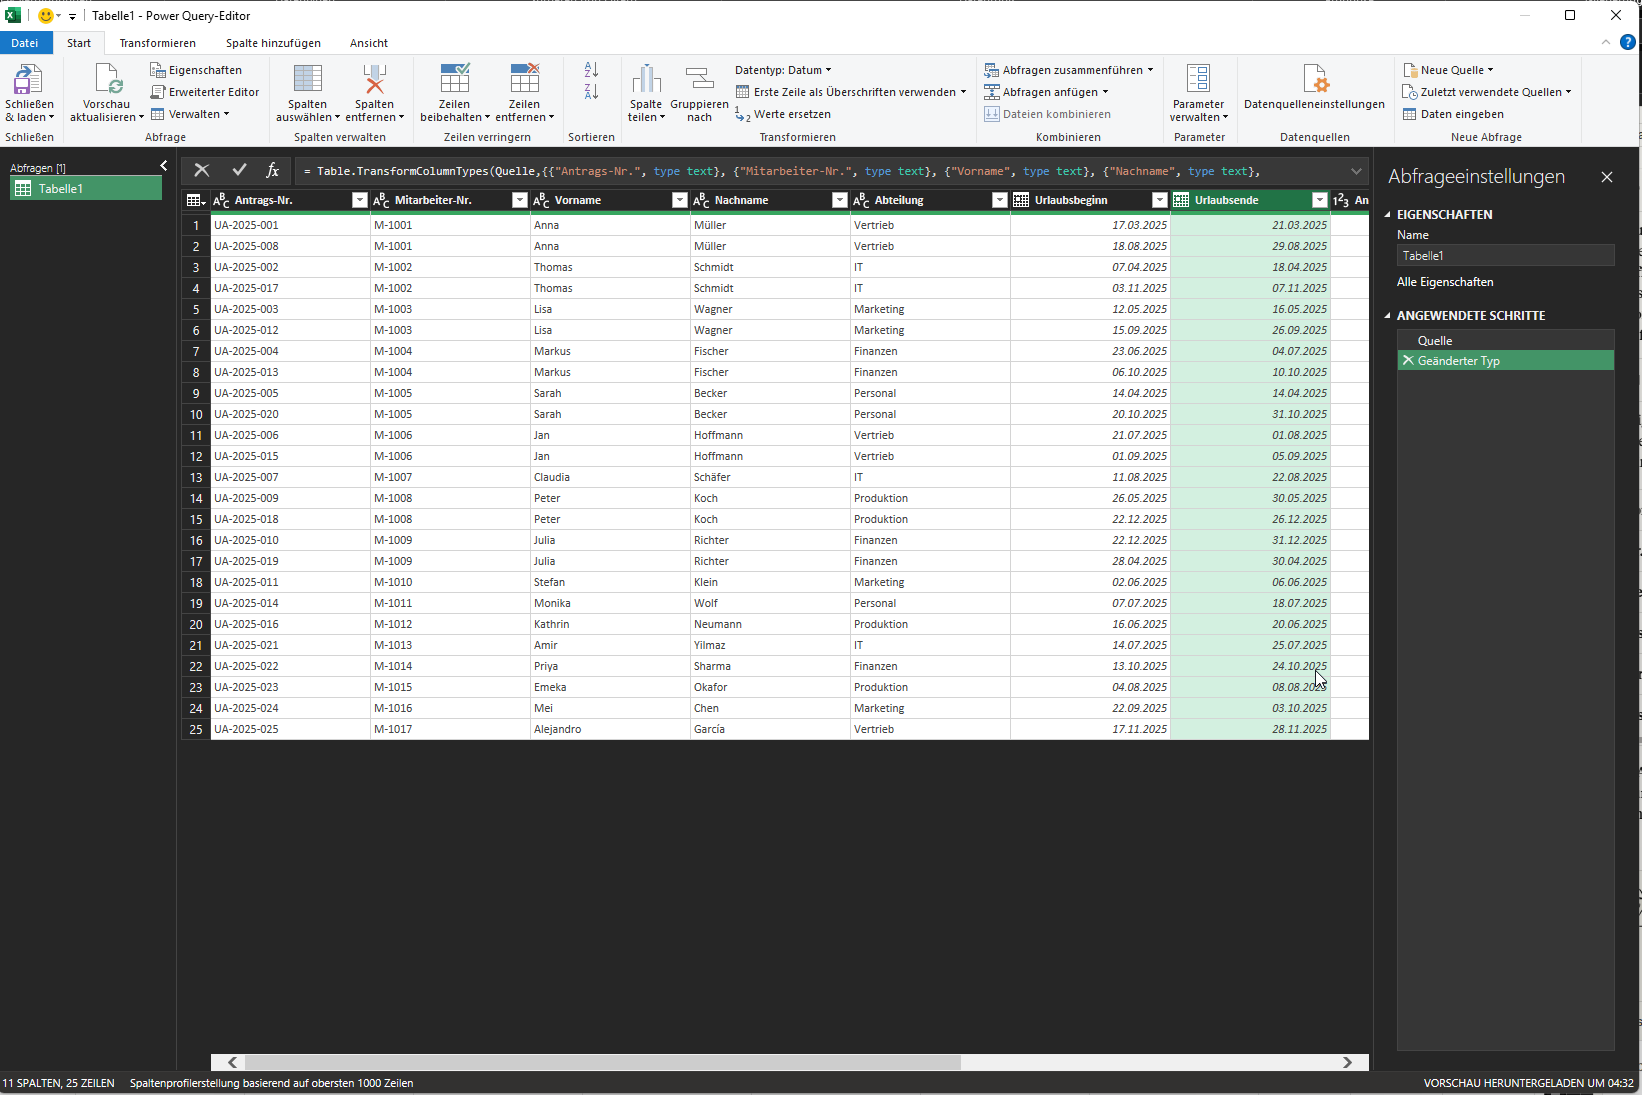
Task: Select the Nachname column header
Action: click(770, 200)
